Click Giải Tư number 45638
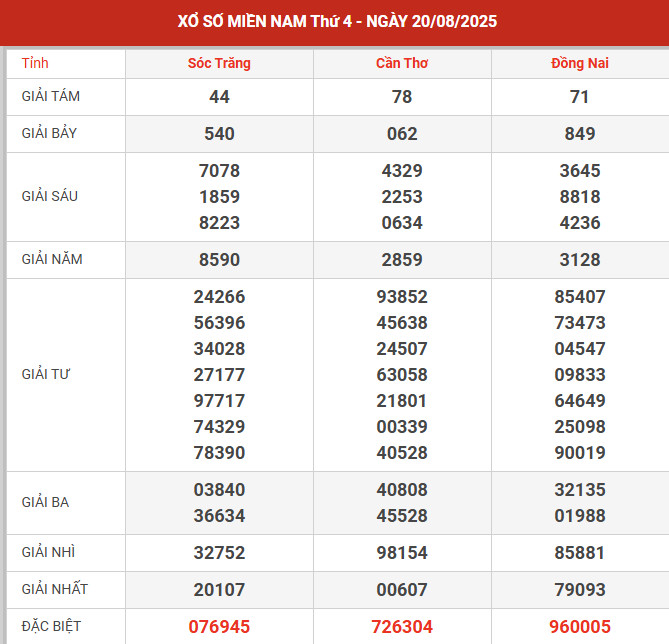The width and height of the screenshot is (669, 644). coord(402,323)
